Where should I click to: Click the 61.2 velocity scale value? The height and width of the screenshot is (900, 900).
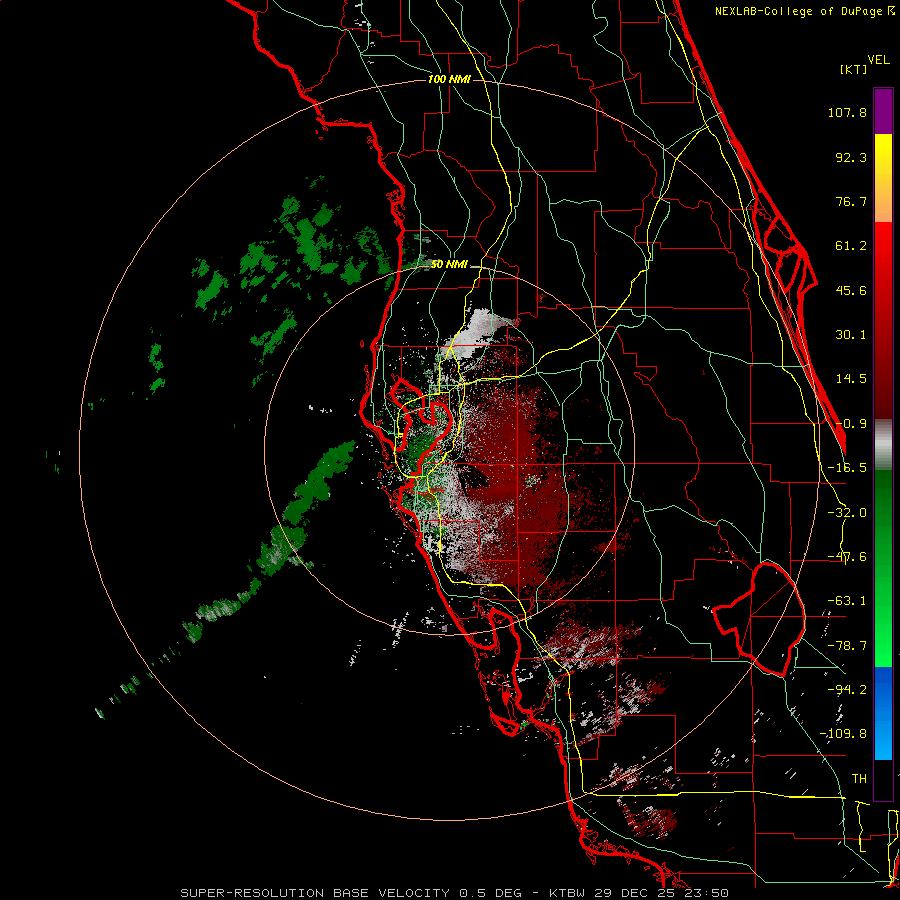851,246
